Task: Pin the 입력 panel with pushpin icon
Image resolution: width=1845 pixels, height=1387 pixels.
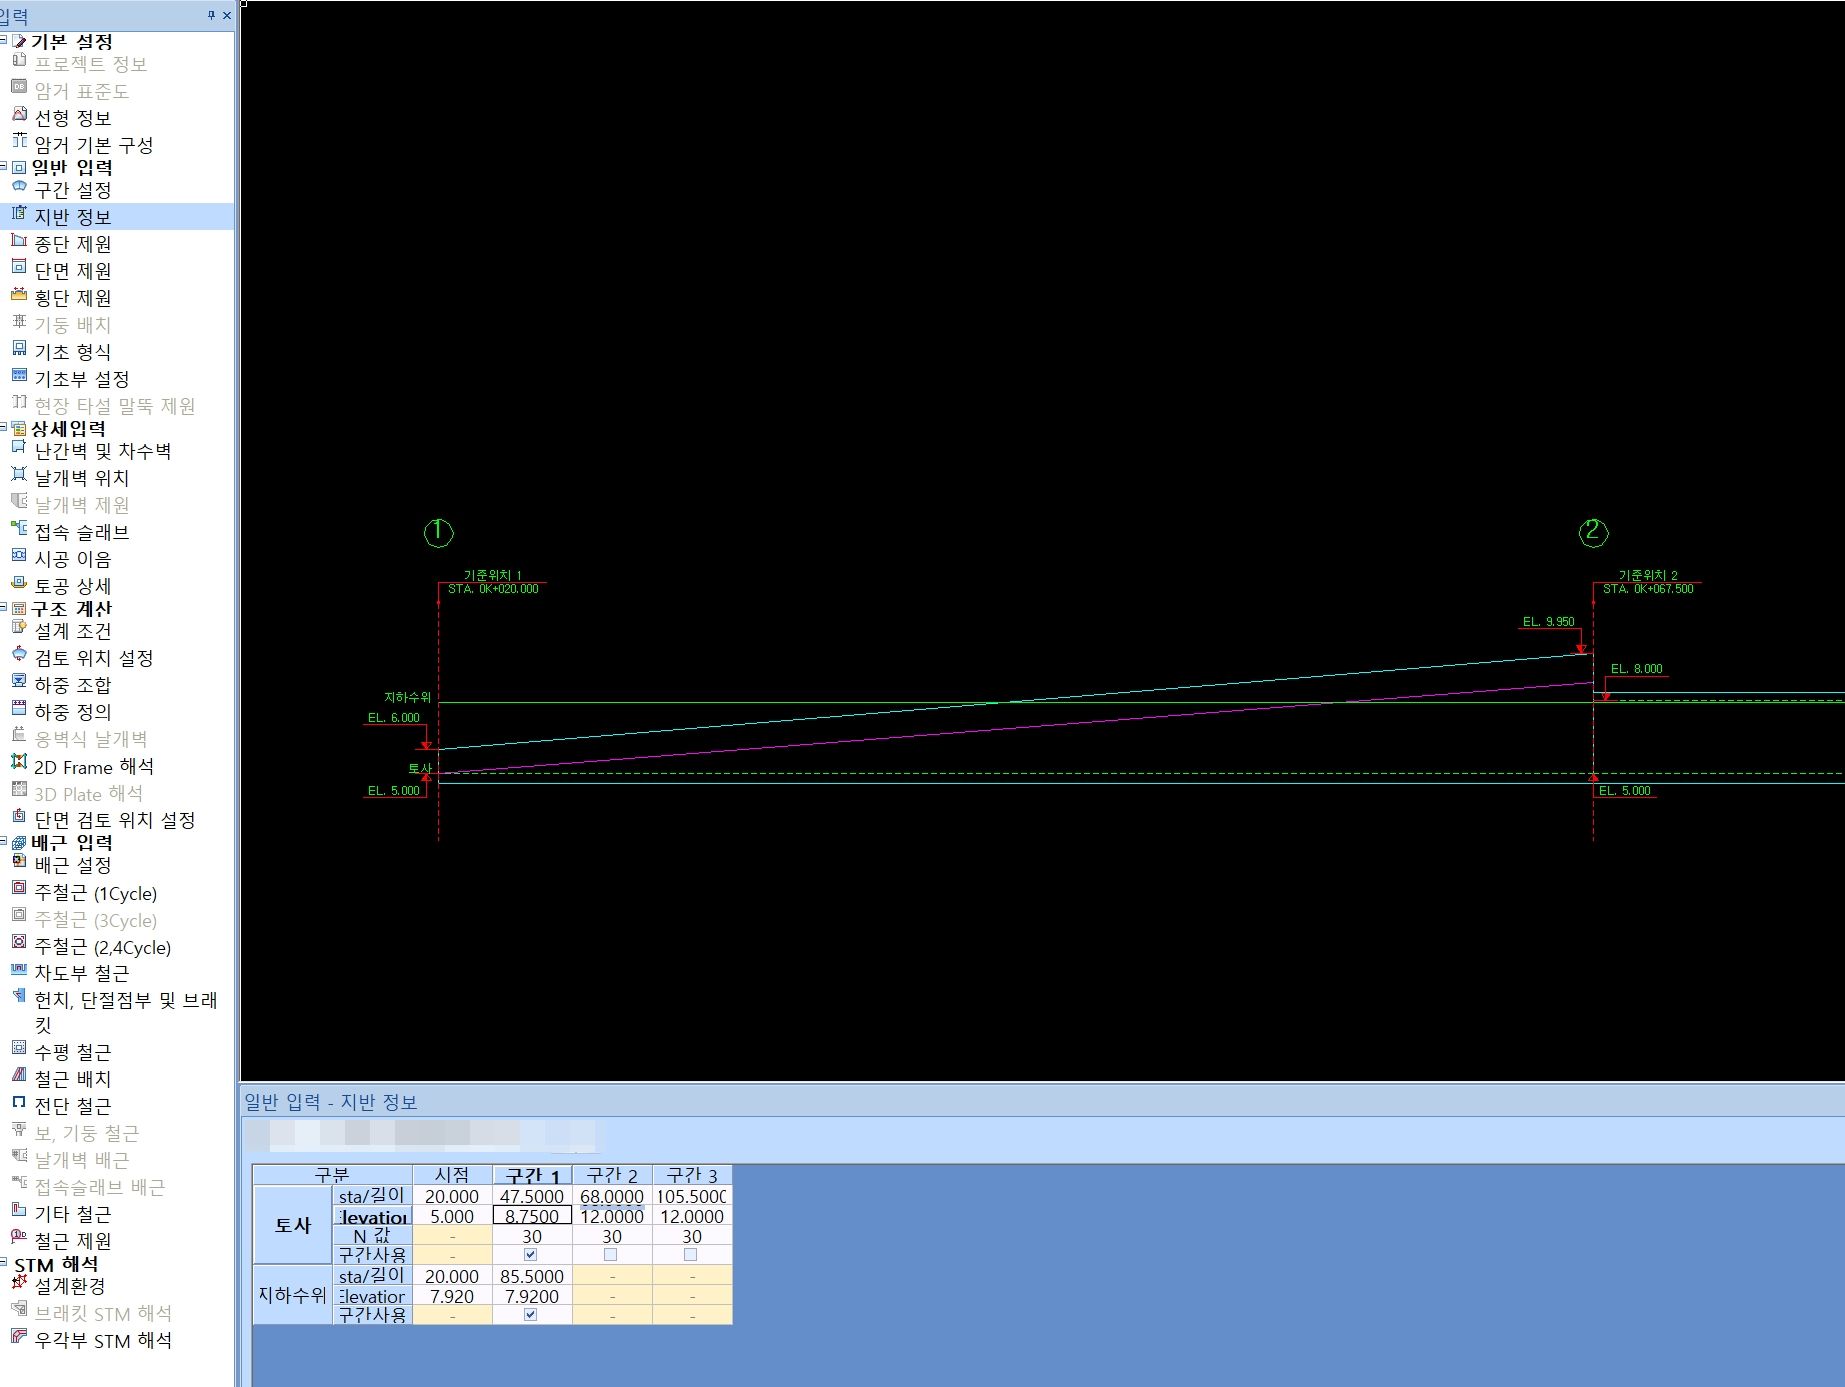Action: pos(211,15)
